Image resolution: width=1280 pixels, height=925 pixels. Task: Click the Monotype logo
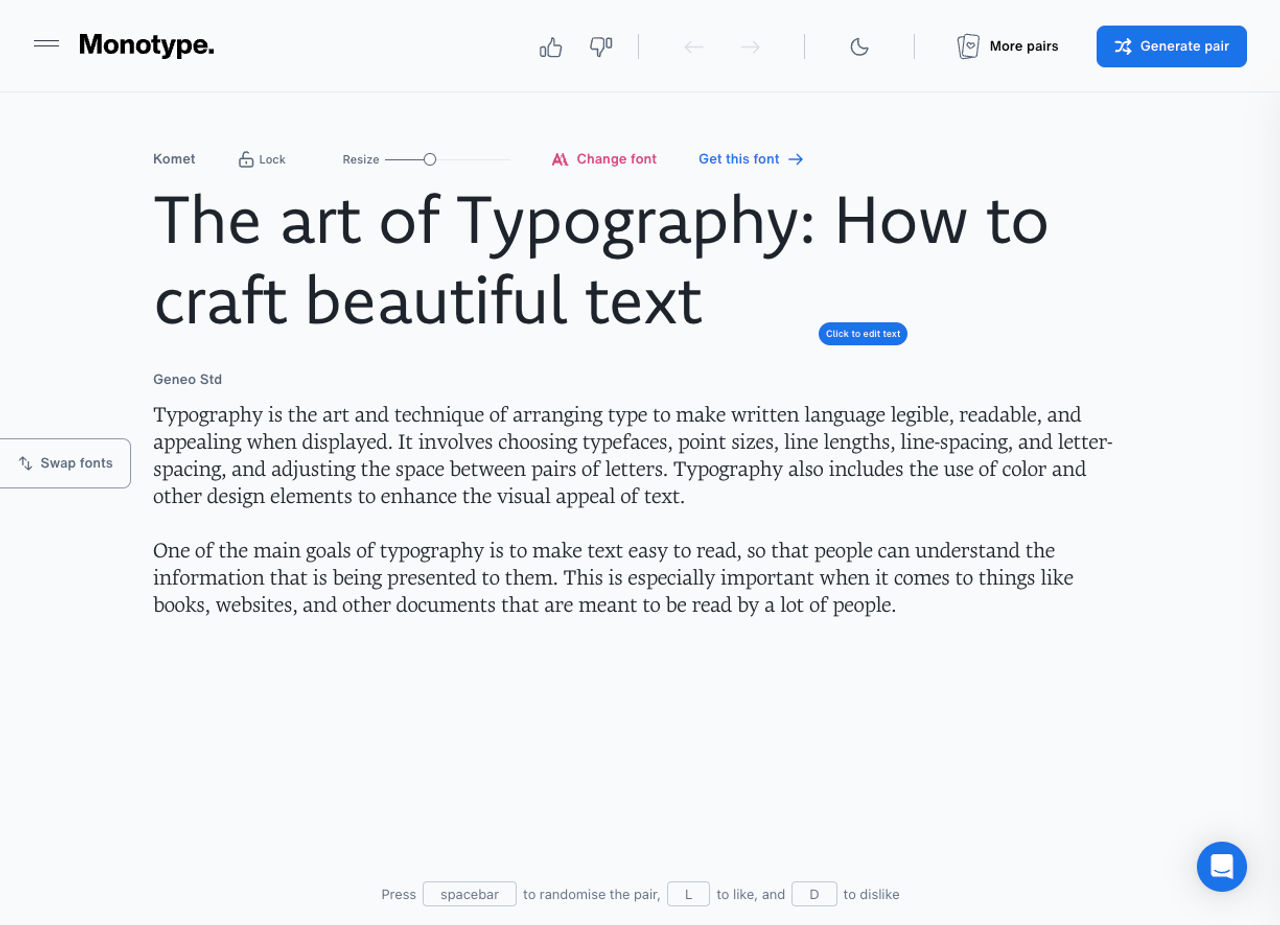pyautogui.click(x=146, y=45)
